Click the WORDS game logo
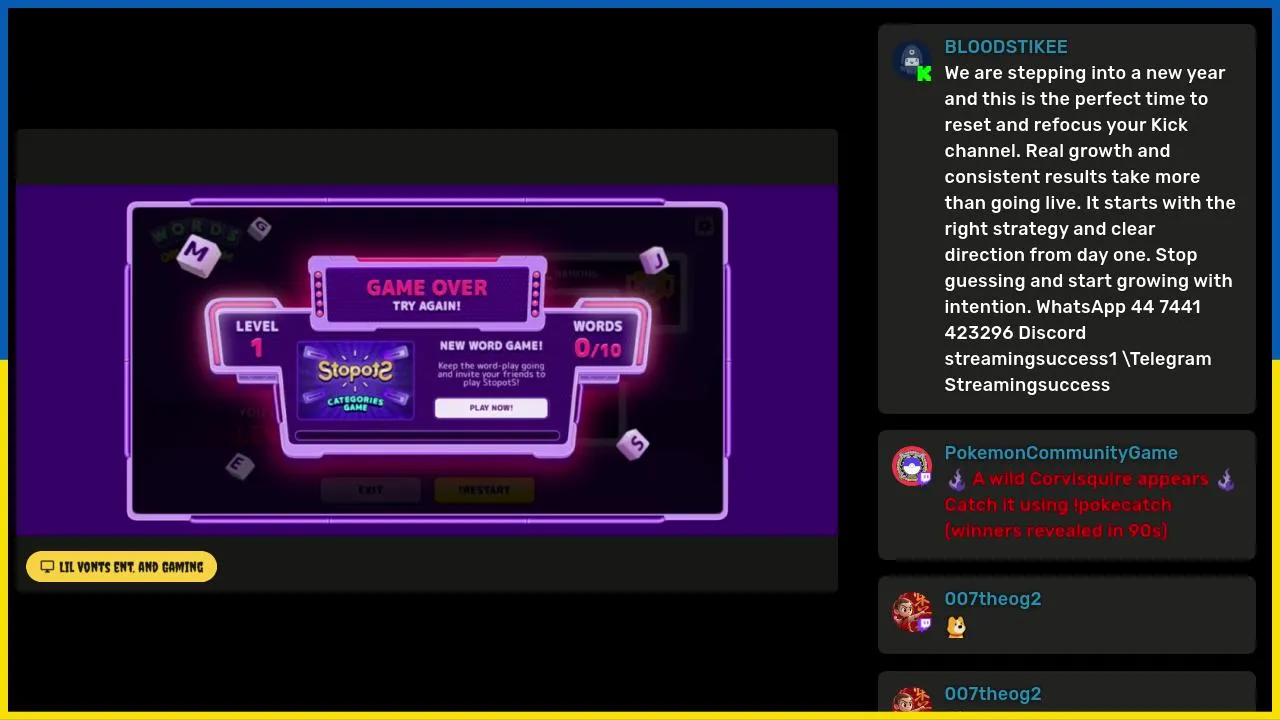The image size is (1280, 720). pyautogui.click(x=197, y=242)
